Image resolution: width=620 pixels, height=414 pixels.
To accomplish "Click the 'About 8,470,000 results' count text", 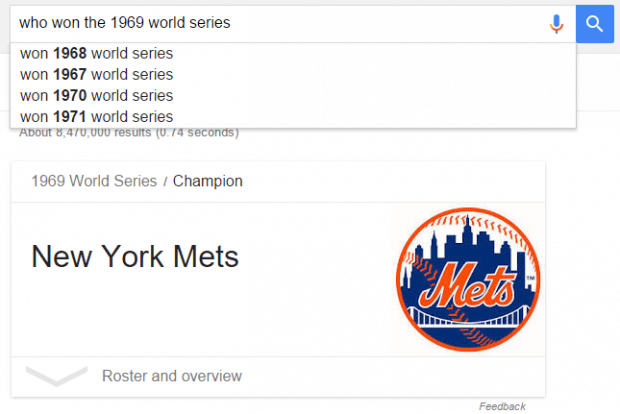I will [x=85, y=132].
